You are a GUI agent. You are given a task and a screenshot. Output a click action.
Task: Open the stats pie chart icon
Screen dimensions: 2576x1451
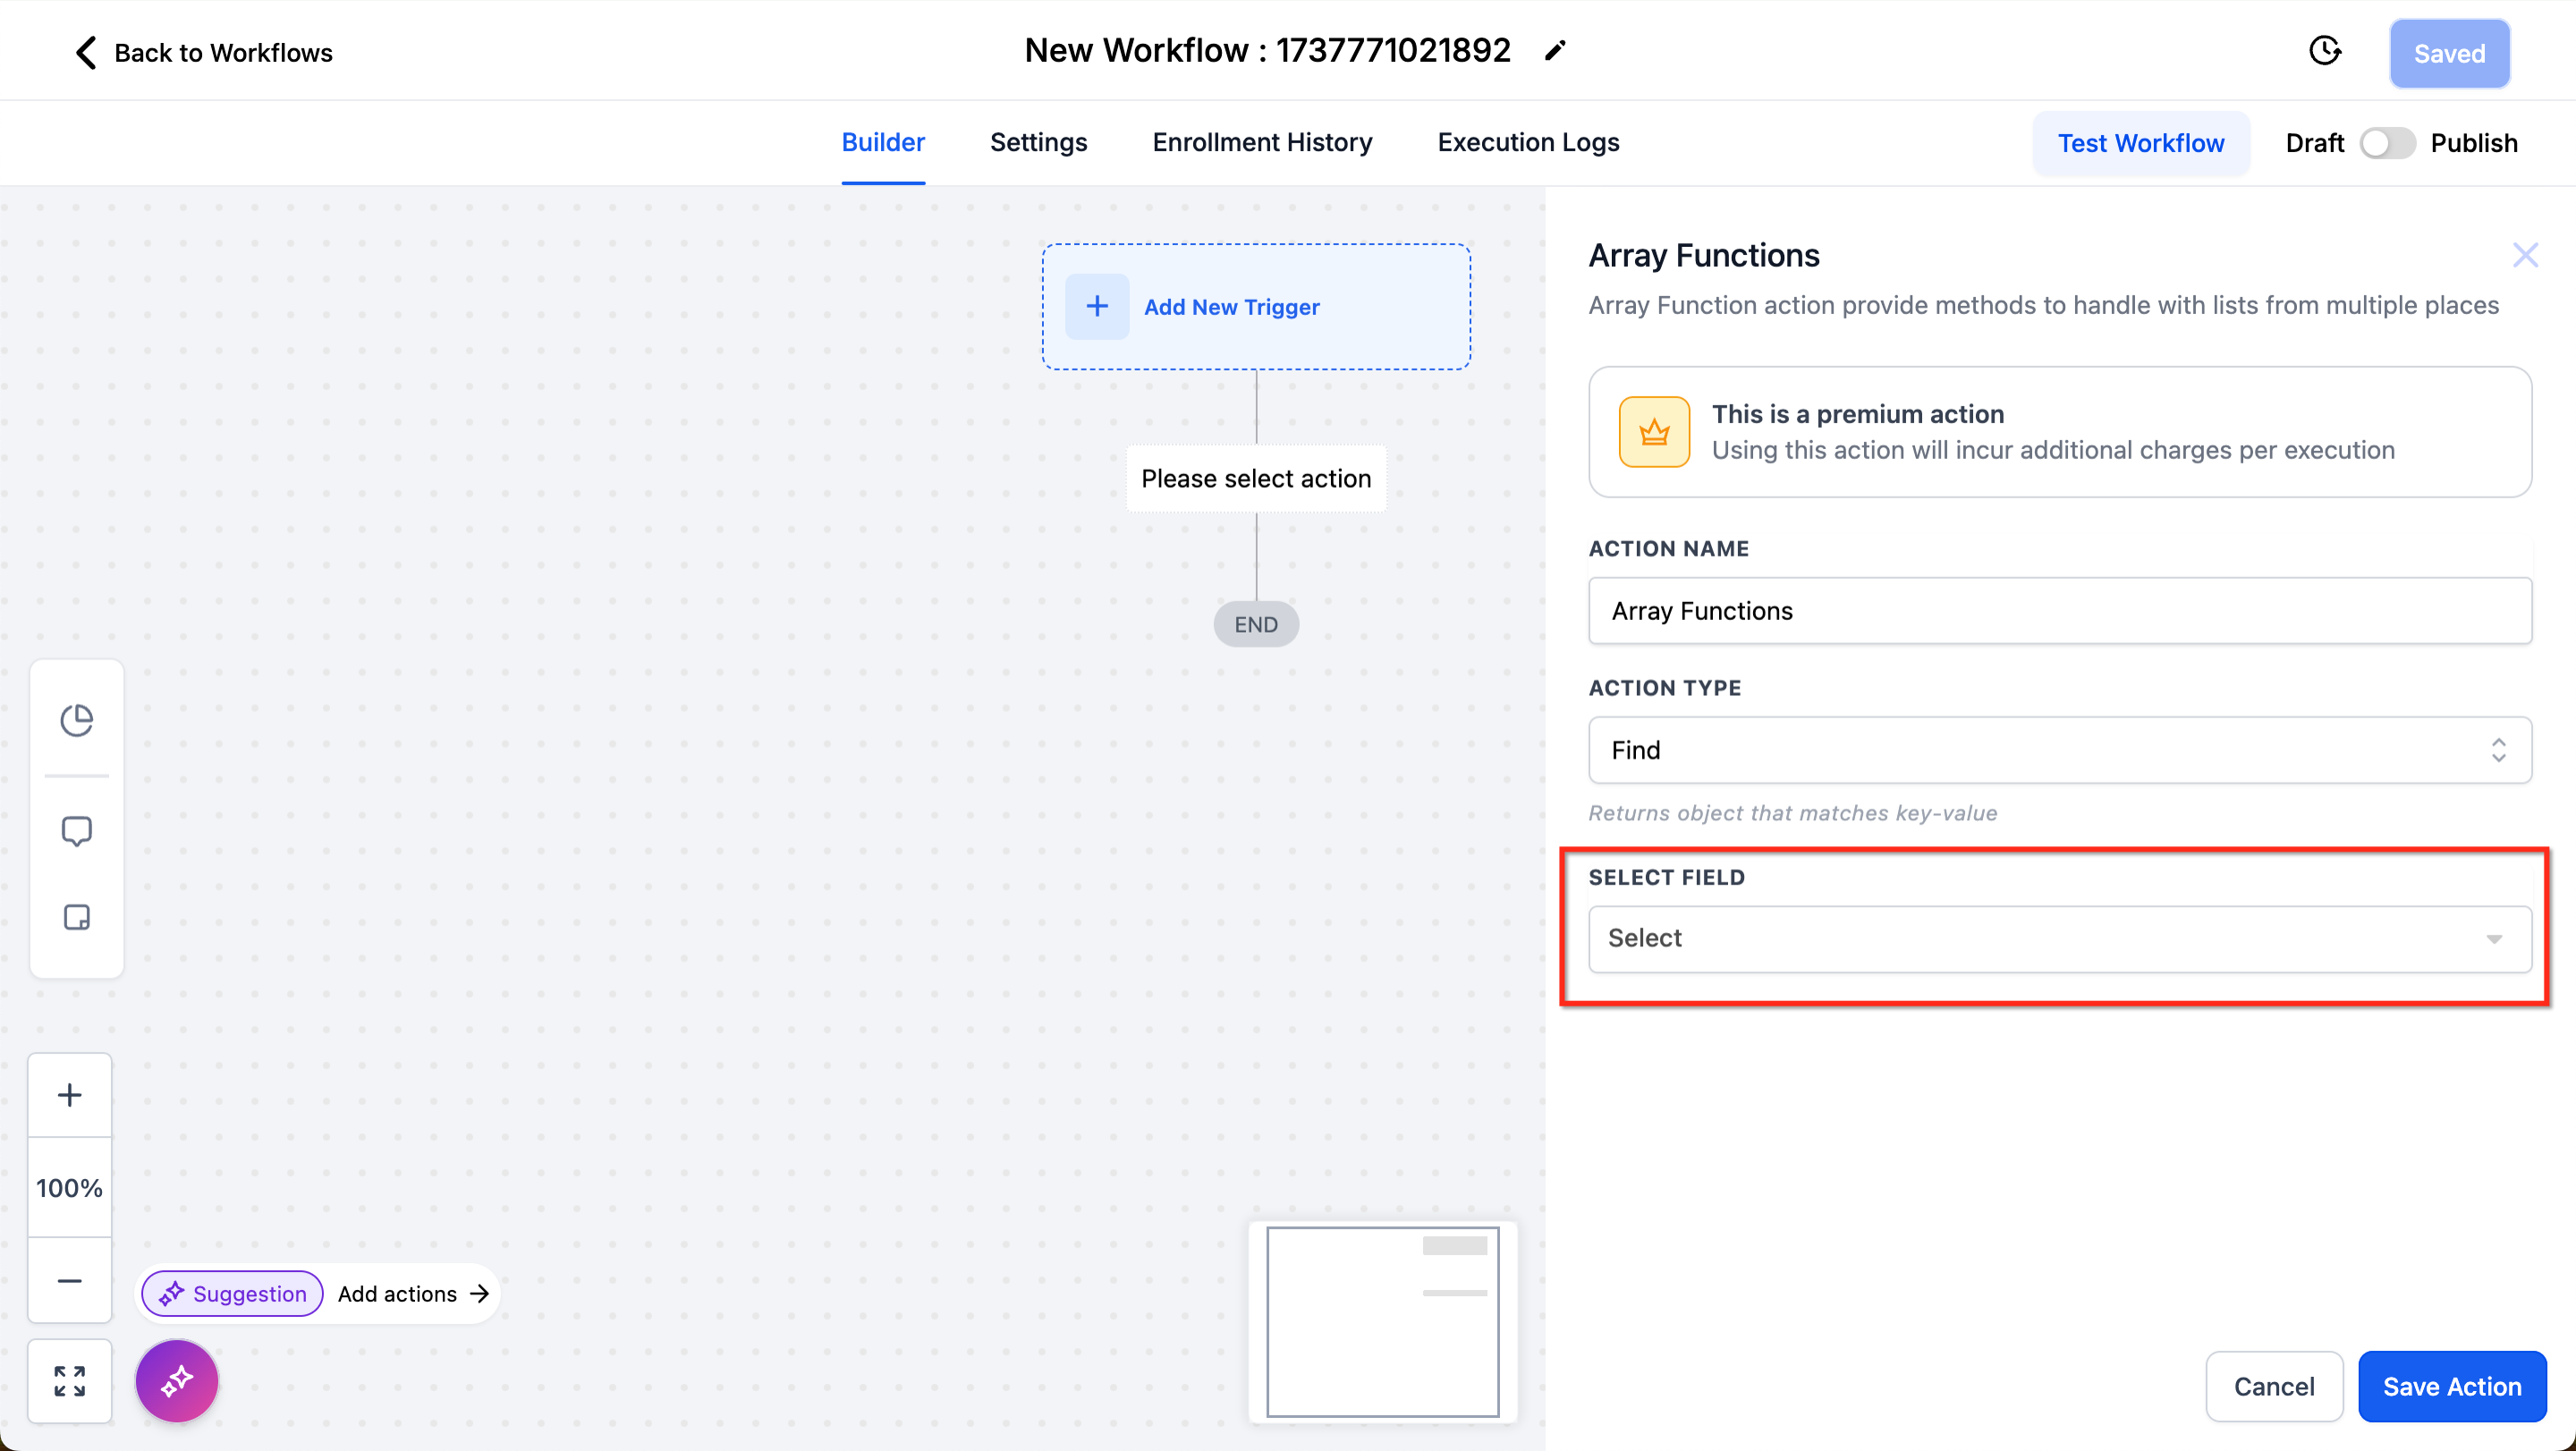pyautogui.click(x=76, y=720)
